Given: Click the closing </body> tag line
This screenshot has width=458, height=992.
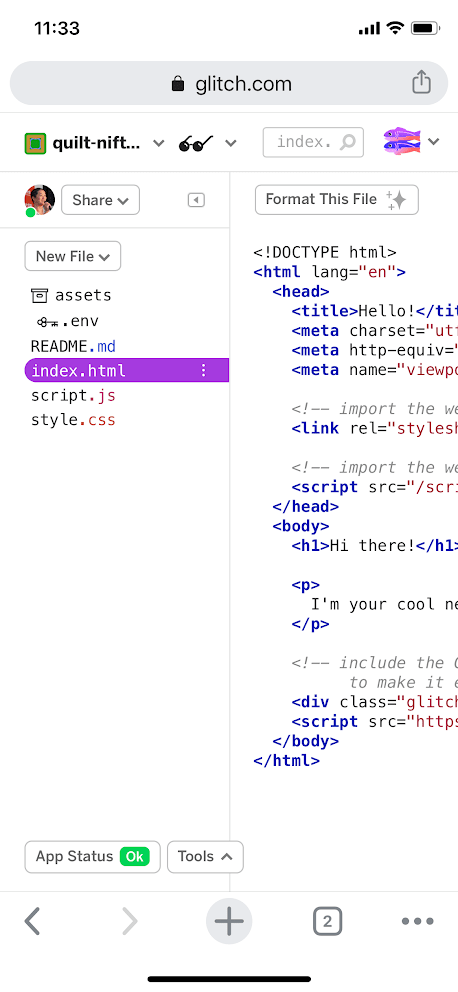Looking at the screenshot, I should 306,741.
